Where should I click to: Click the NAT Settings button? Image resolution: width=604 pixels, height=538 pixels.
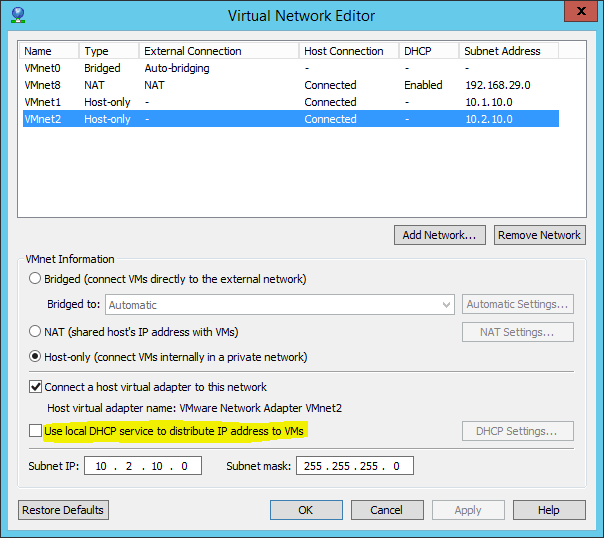[x=518, y=332]
